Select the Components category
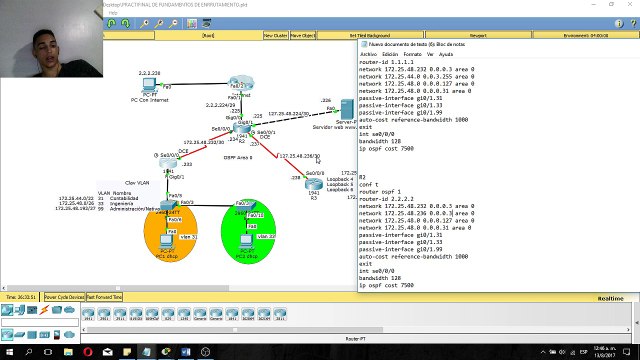This screenshot has height=360, width=640. 32,310
